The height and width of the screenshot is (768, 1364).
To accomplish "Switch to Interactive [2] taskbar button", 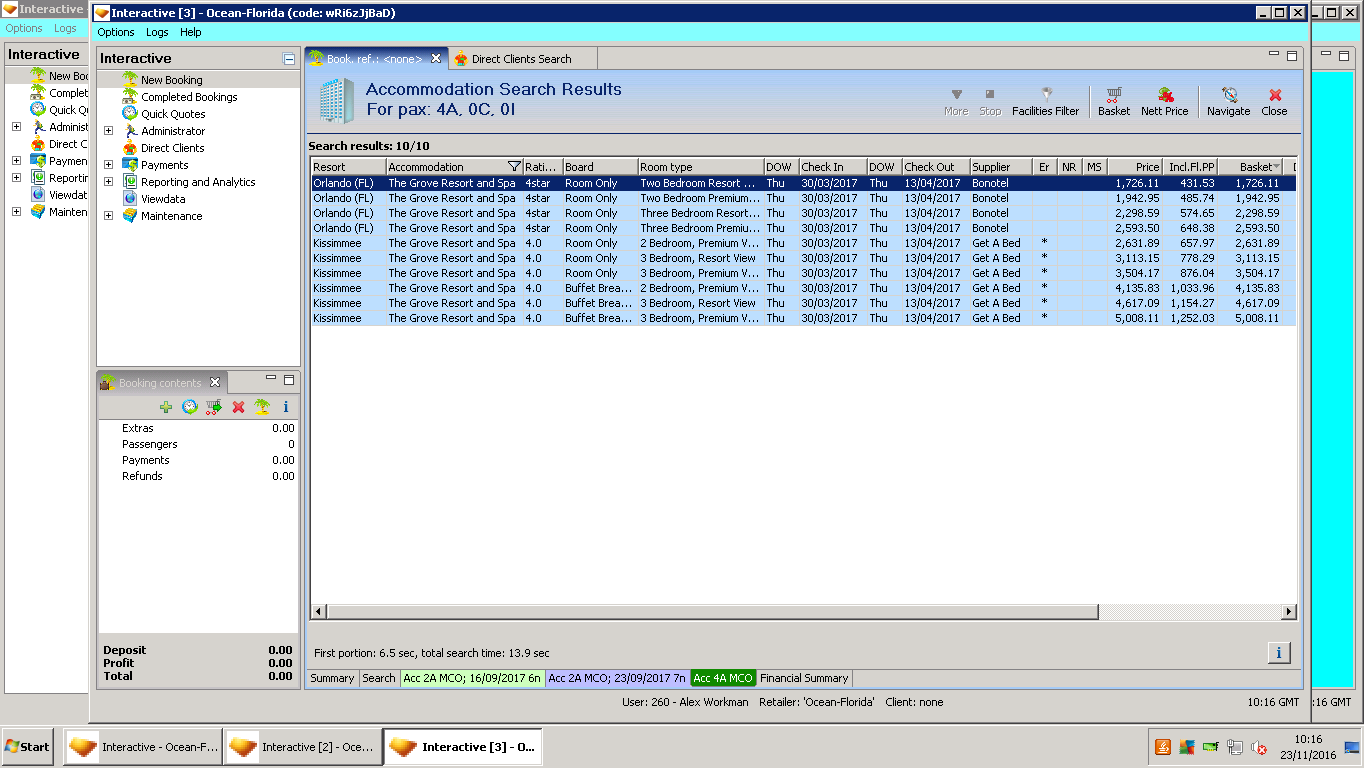I will click(x=302, y=747).
